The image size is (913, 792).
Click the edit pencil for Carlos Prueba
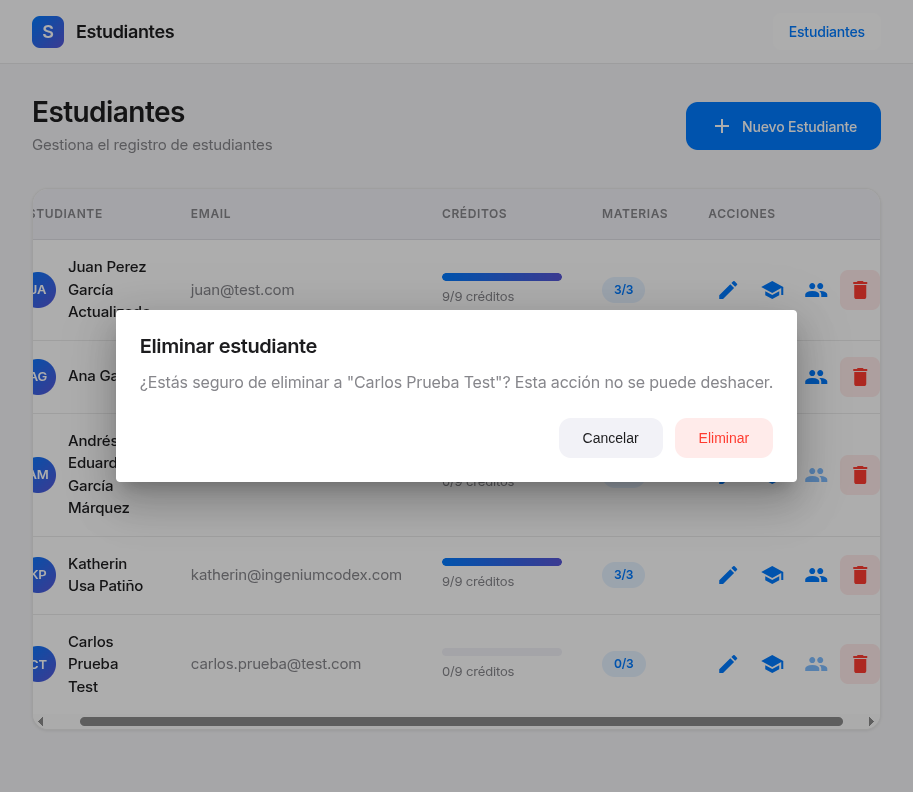click(728, 663)
